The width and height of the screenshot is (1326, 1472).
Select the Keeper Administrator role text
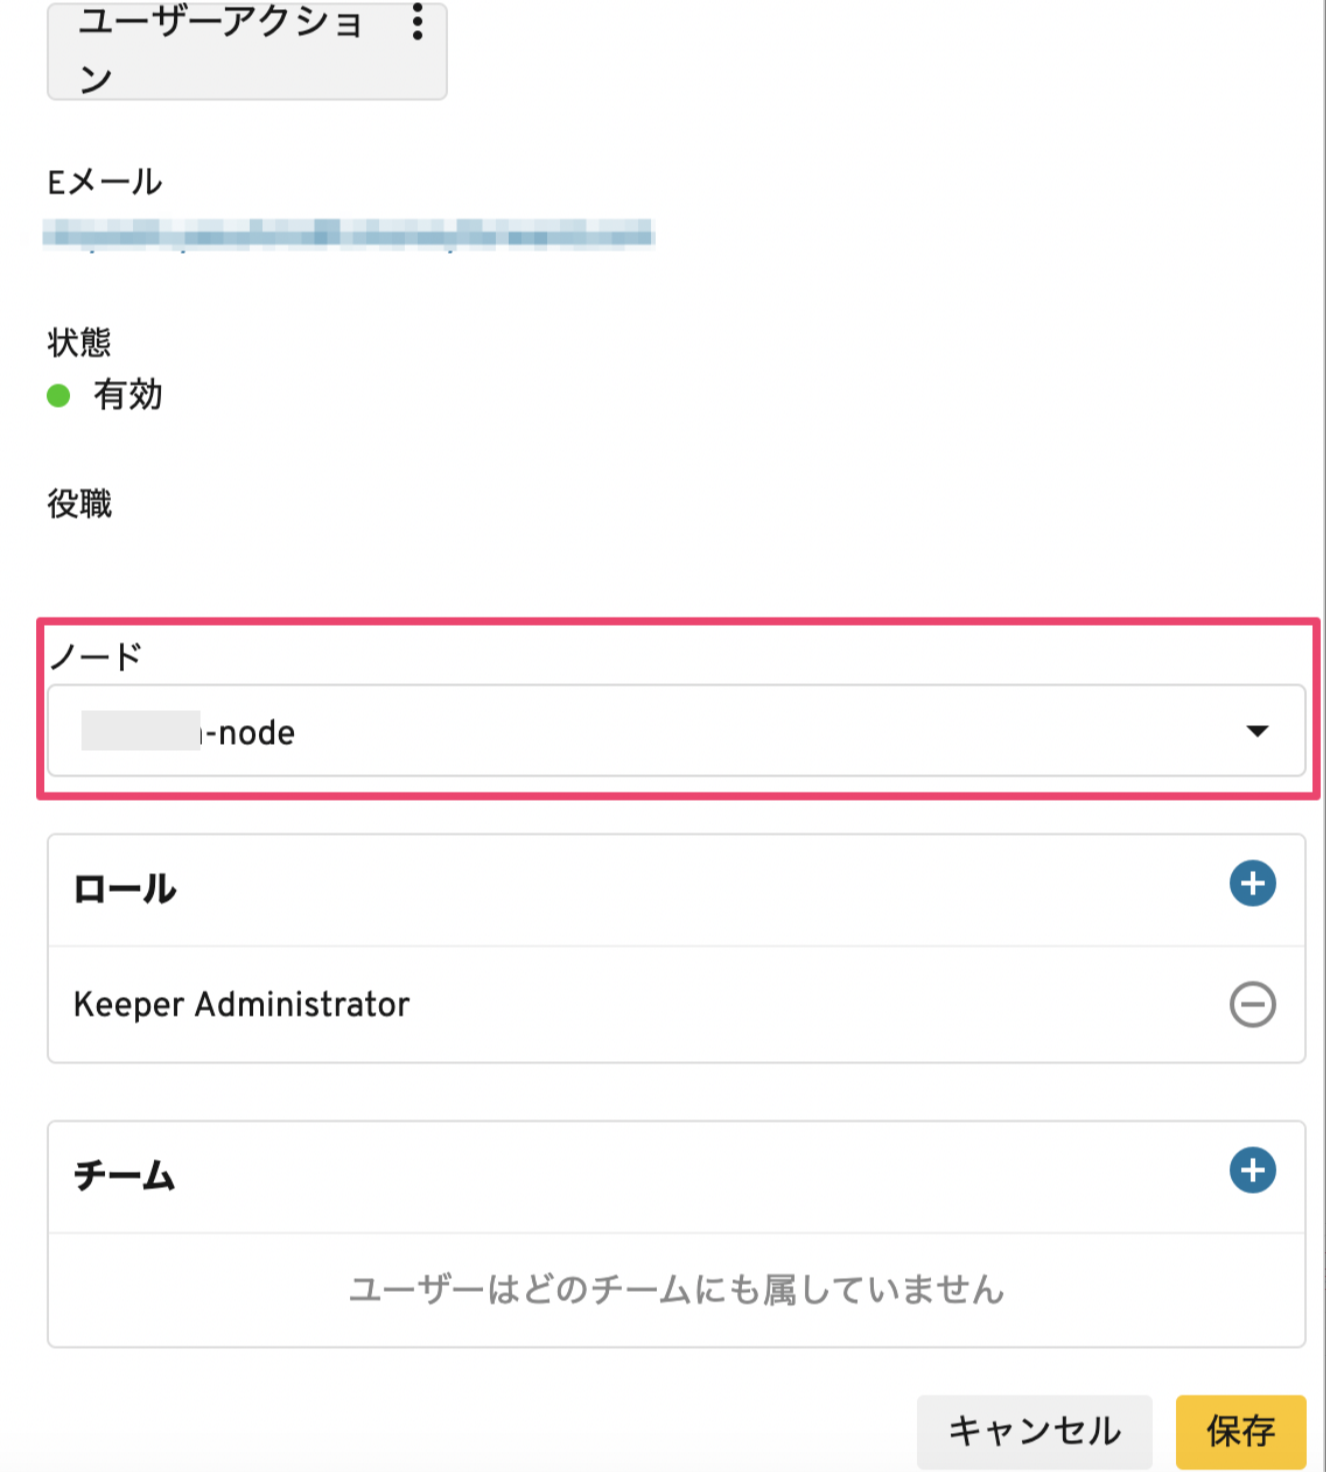[242, 1004]
